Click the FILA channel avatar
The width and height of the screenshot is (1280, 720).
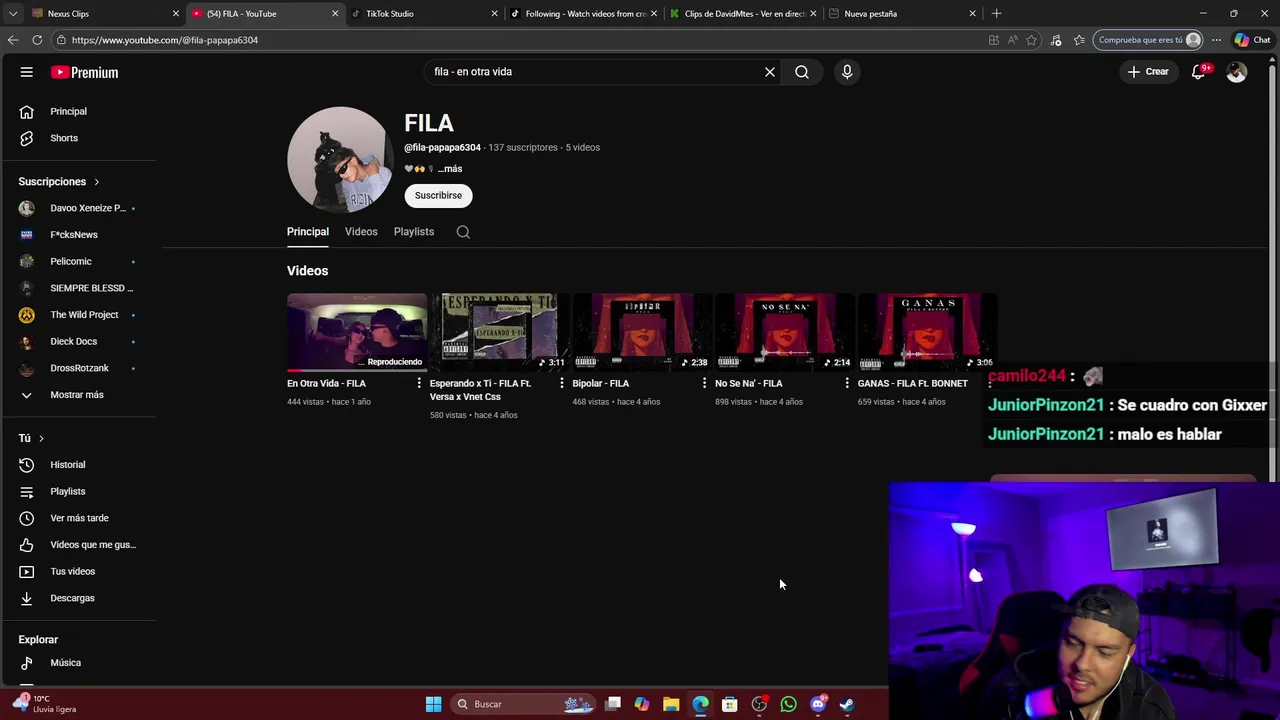(x=340, y=160)
